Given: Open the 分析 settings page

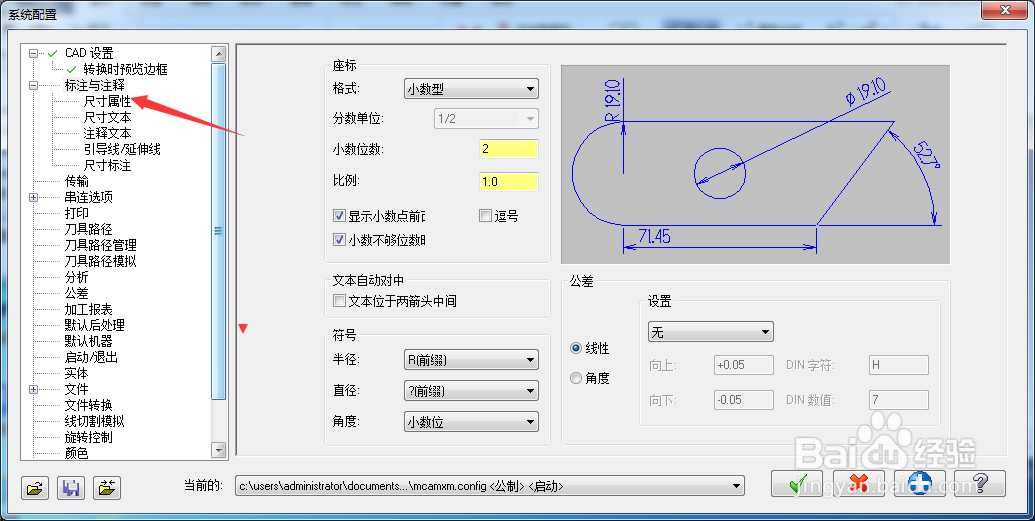Looking at the screenshot, I should [77, 277].
